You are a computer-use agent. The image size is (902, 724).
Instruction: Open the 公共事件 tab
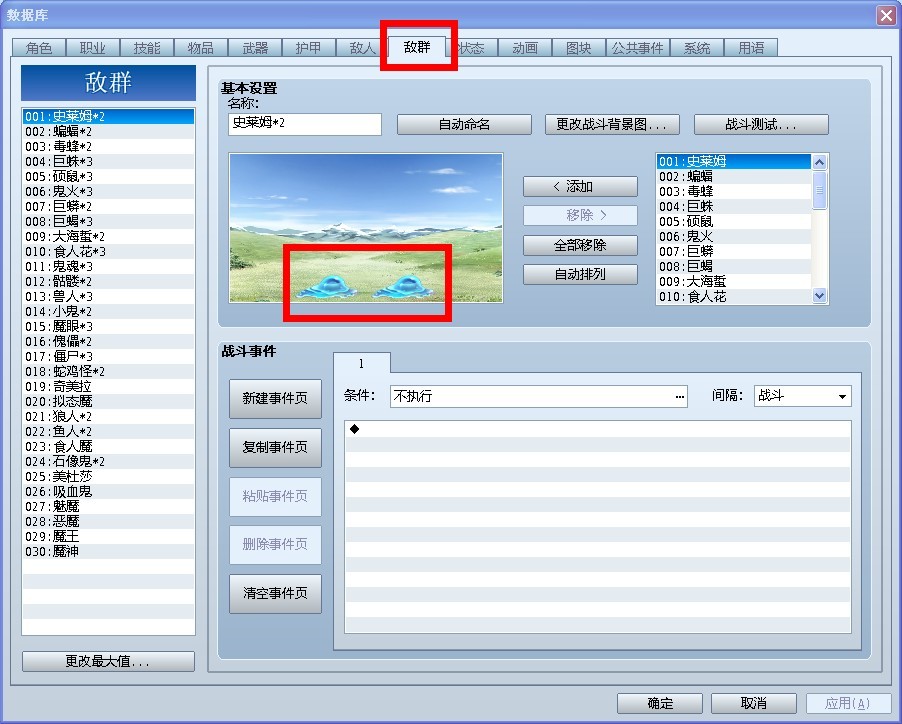click(637, 48)
